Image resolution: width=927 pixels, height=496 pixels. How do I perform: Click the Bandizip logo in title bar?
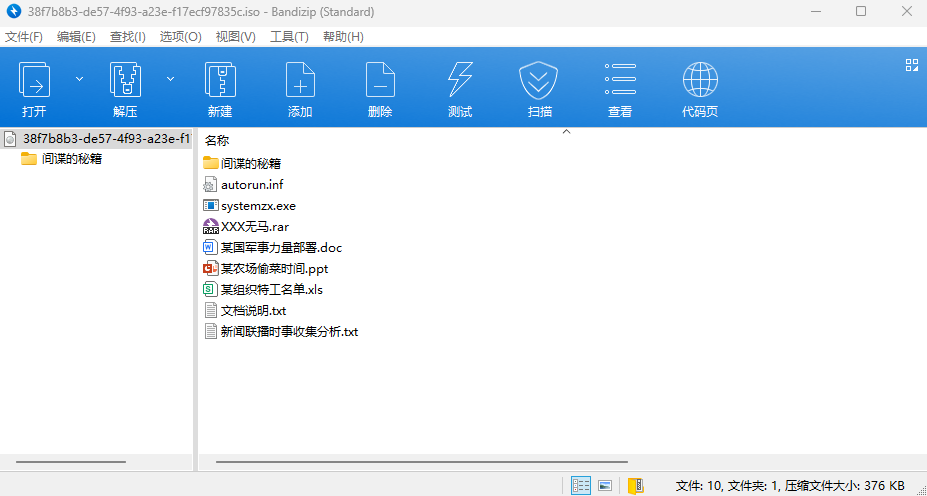pyautogui.click(x=14, y=11)
